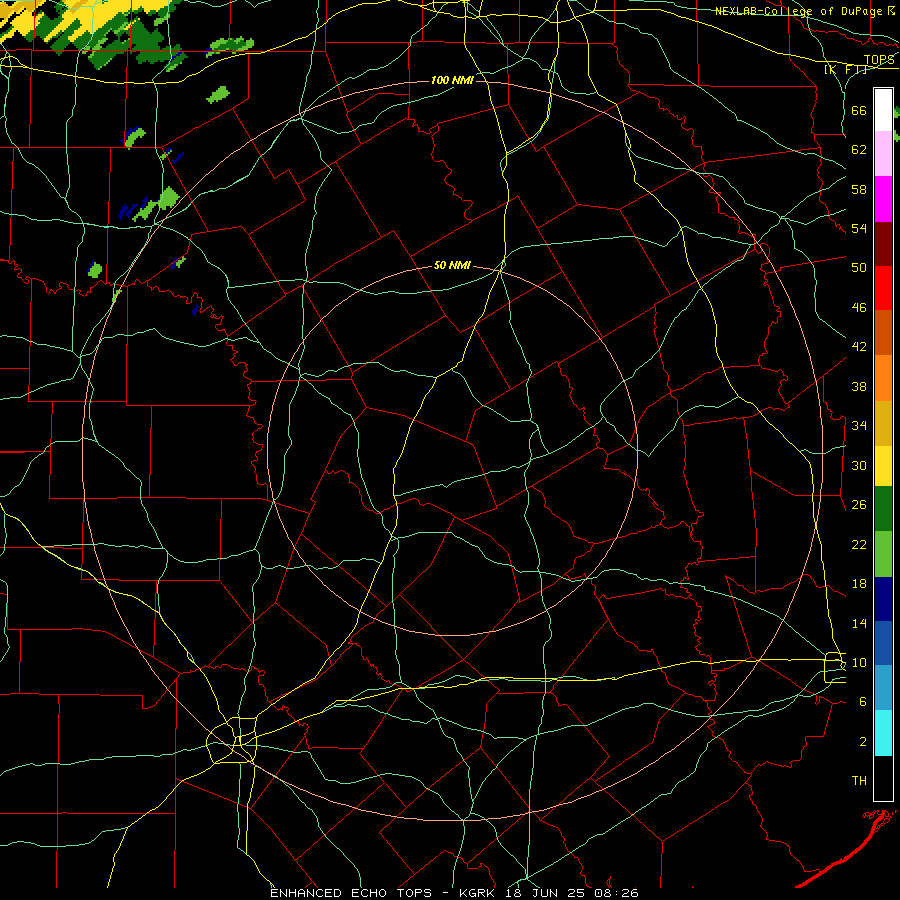Screen dimensions: 900x900
Task: Click the light pink legend swatch
Action: [883, 153]
